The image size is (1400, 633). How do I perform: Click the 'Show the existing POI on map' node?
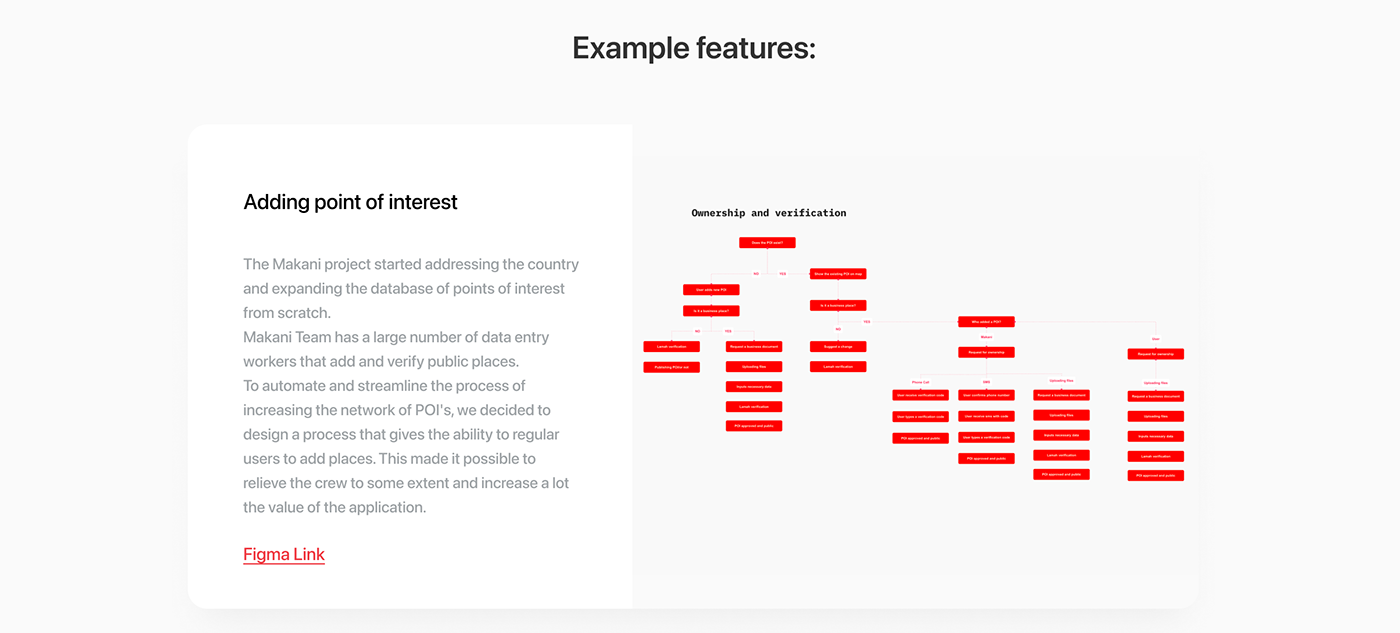point(838,273)
